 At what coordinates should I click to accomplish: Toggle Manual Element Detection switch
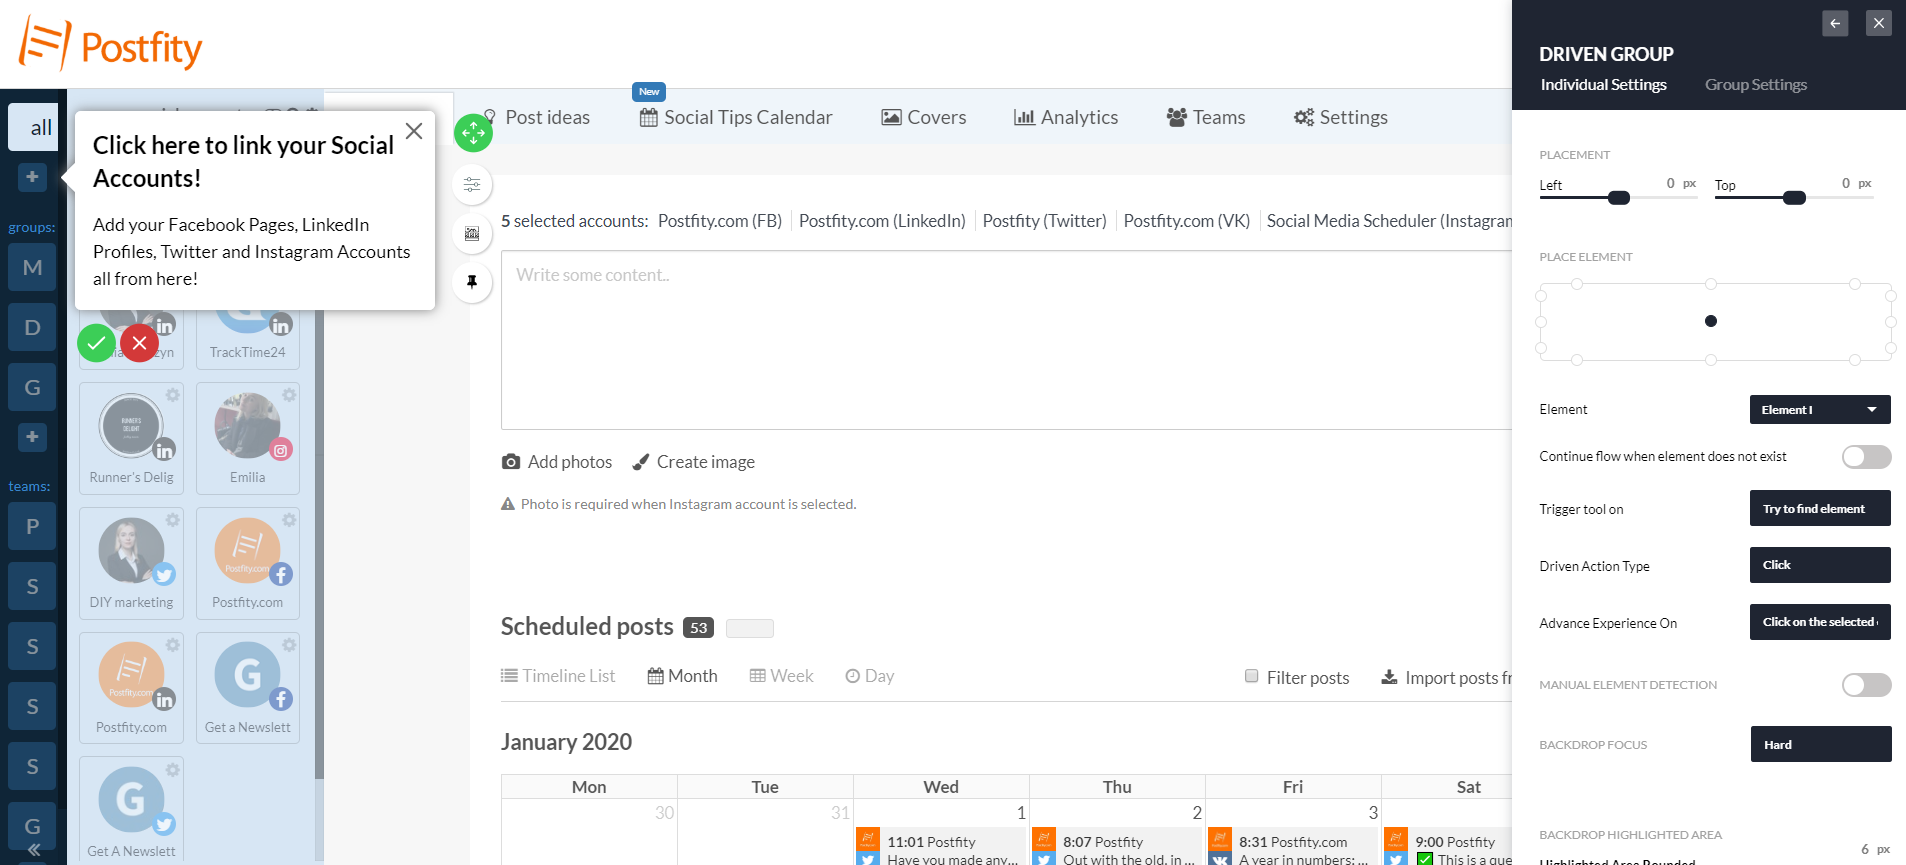pyautogui.click(x=1866, y=685)
